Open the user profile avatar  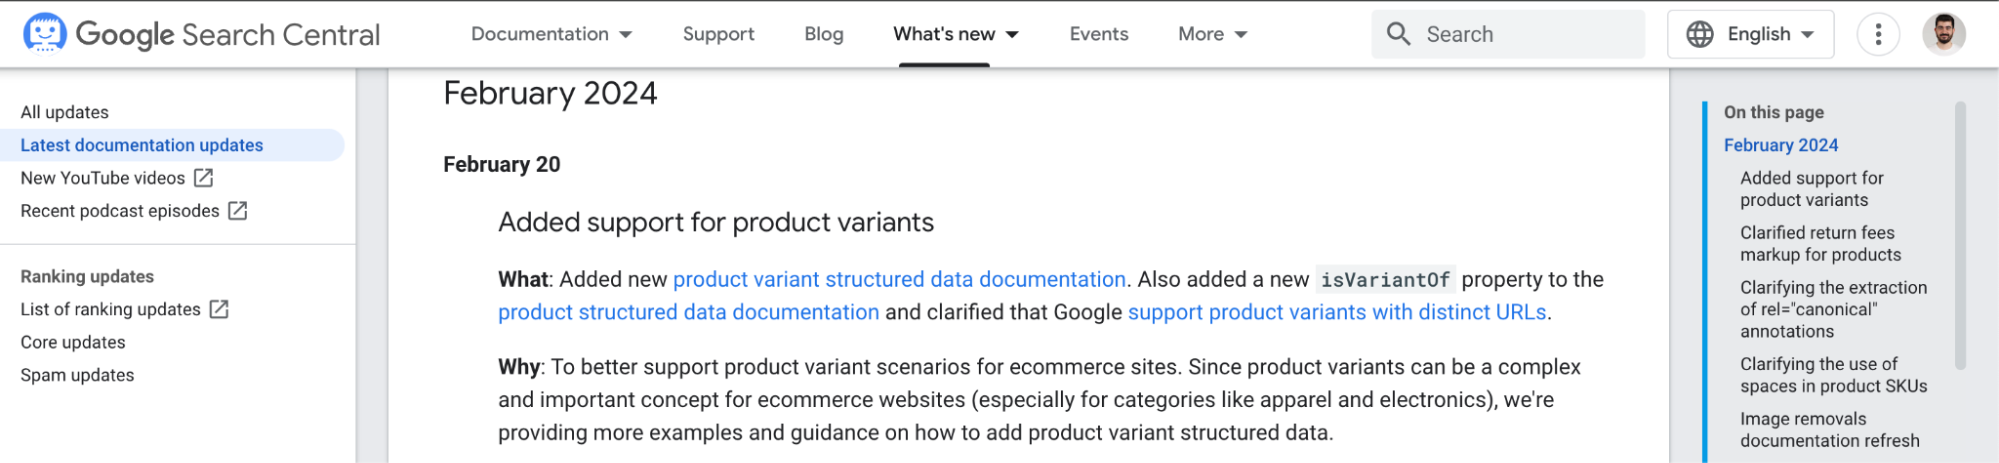coord(1943,34)
